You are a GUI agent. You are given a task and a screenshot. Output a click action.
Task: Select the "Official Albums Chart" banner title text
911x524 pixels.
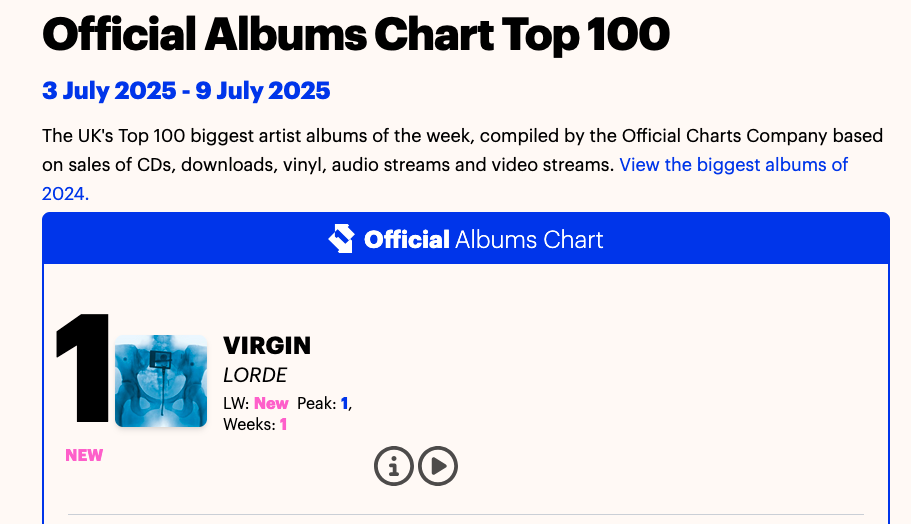[484, 240]
